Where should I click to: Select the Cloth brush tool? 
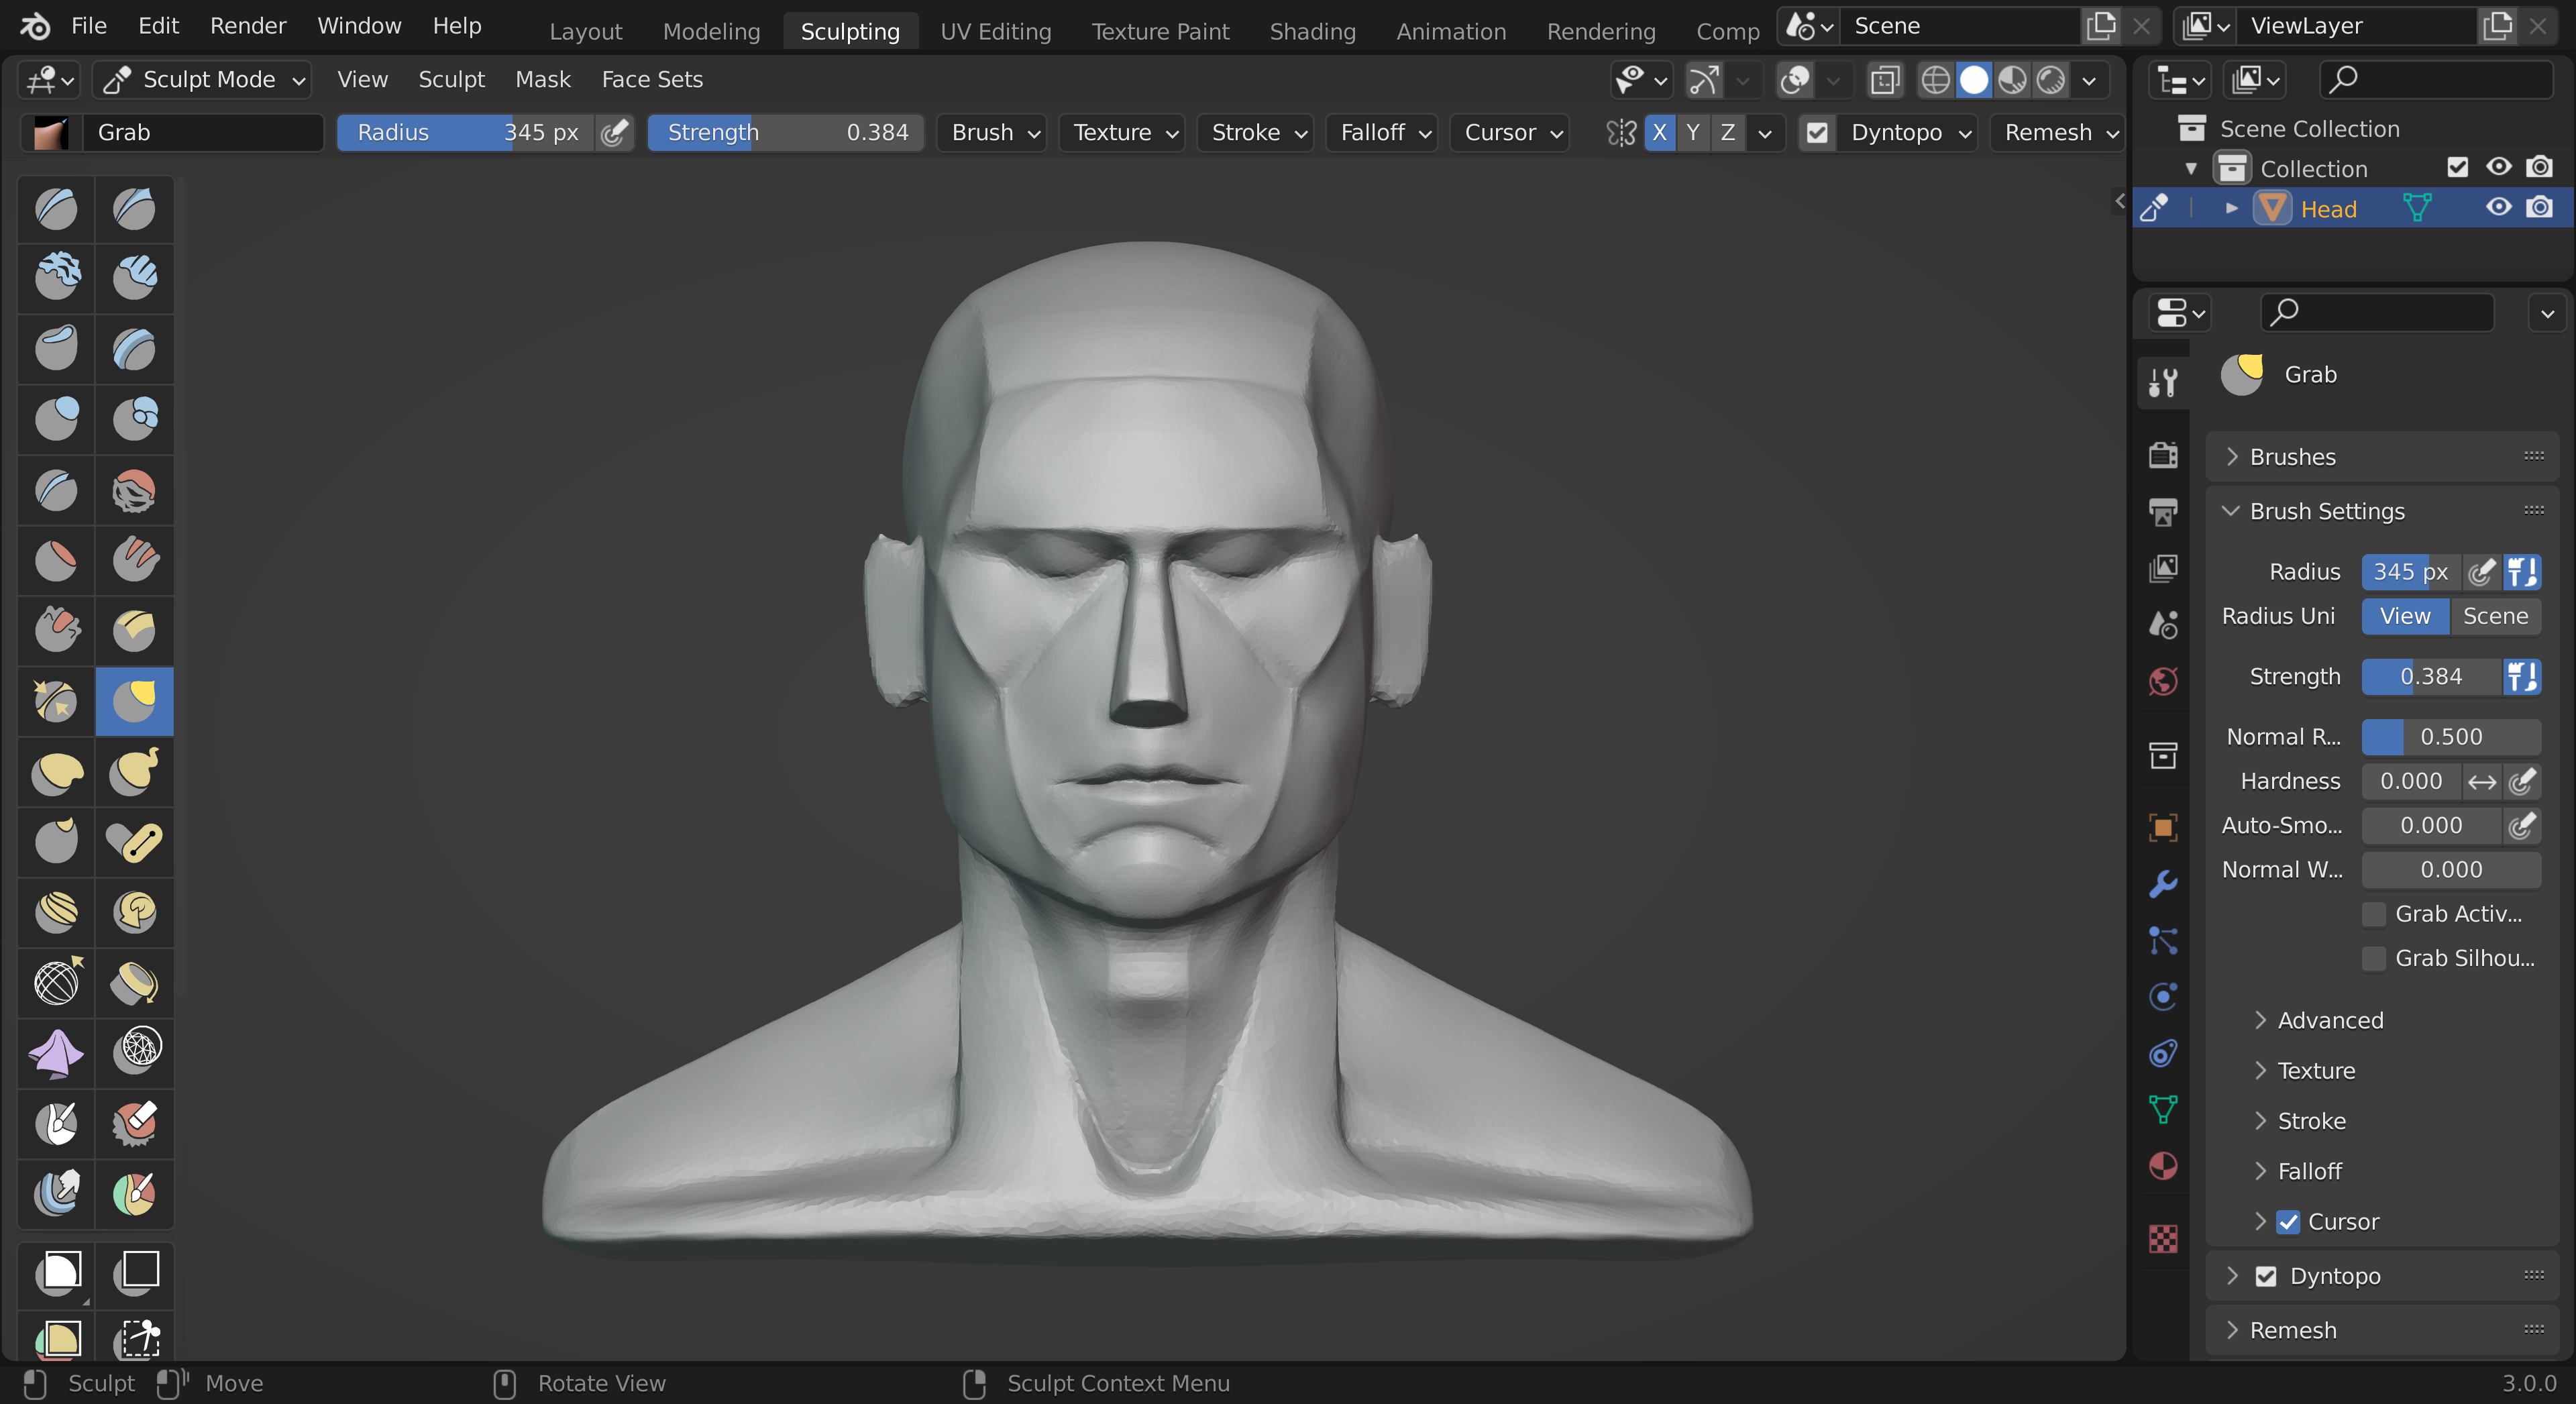pos(57,1052)
